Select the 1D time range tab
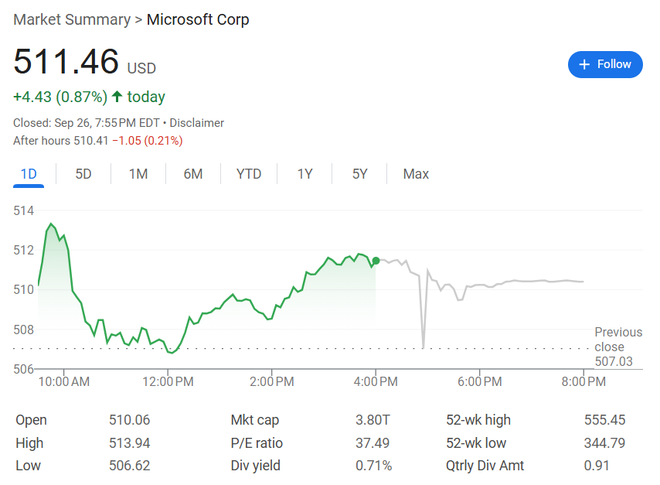 (x=29, y=174)
